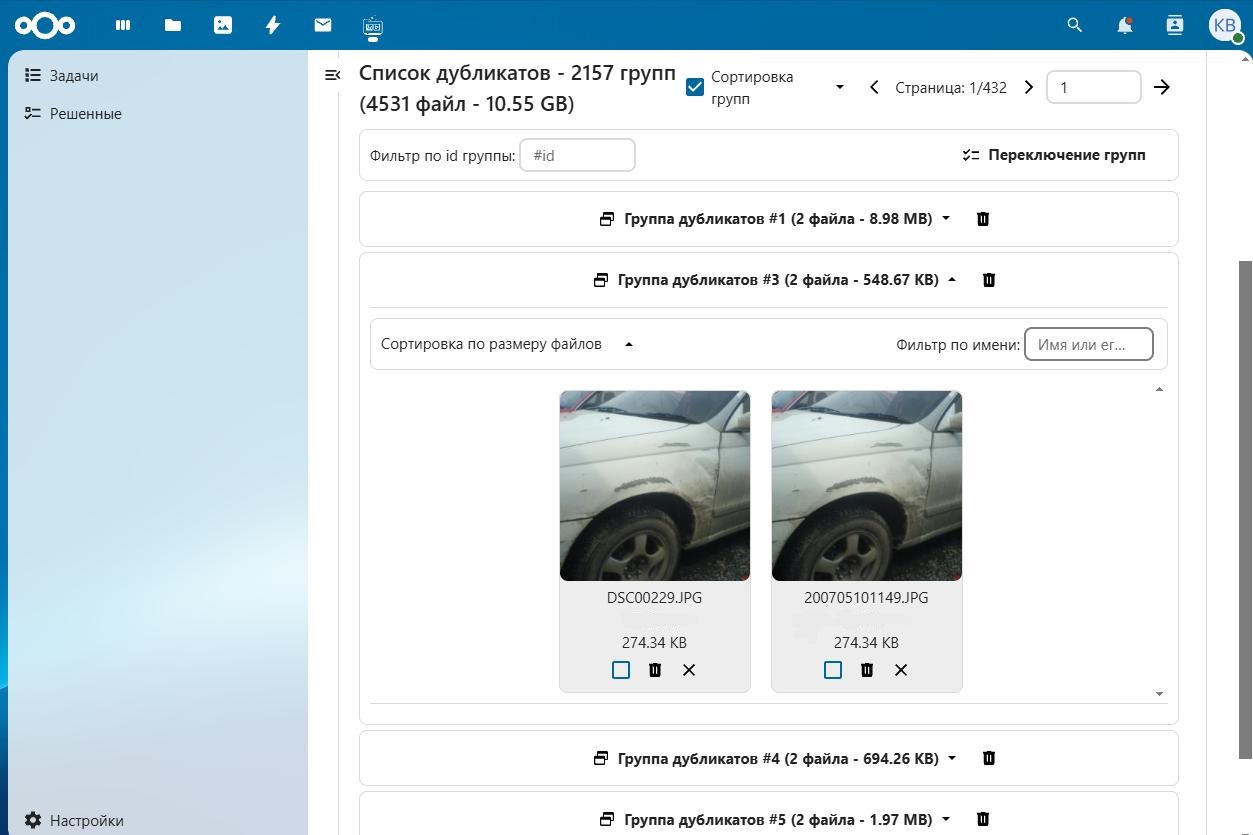
Task: Open the Resolved sidebar item
Action: (85, 114)
